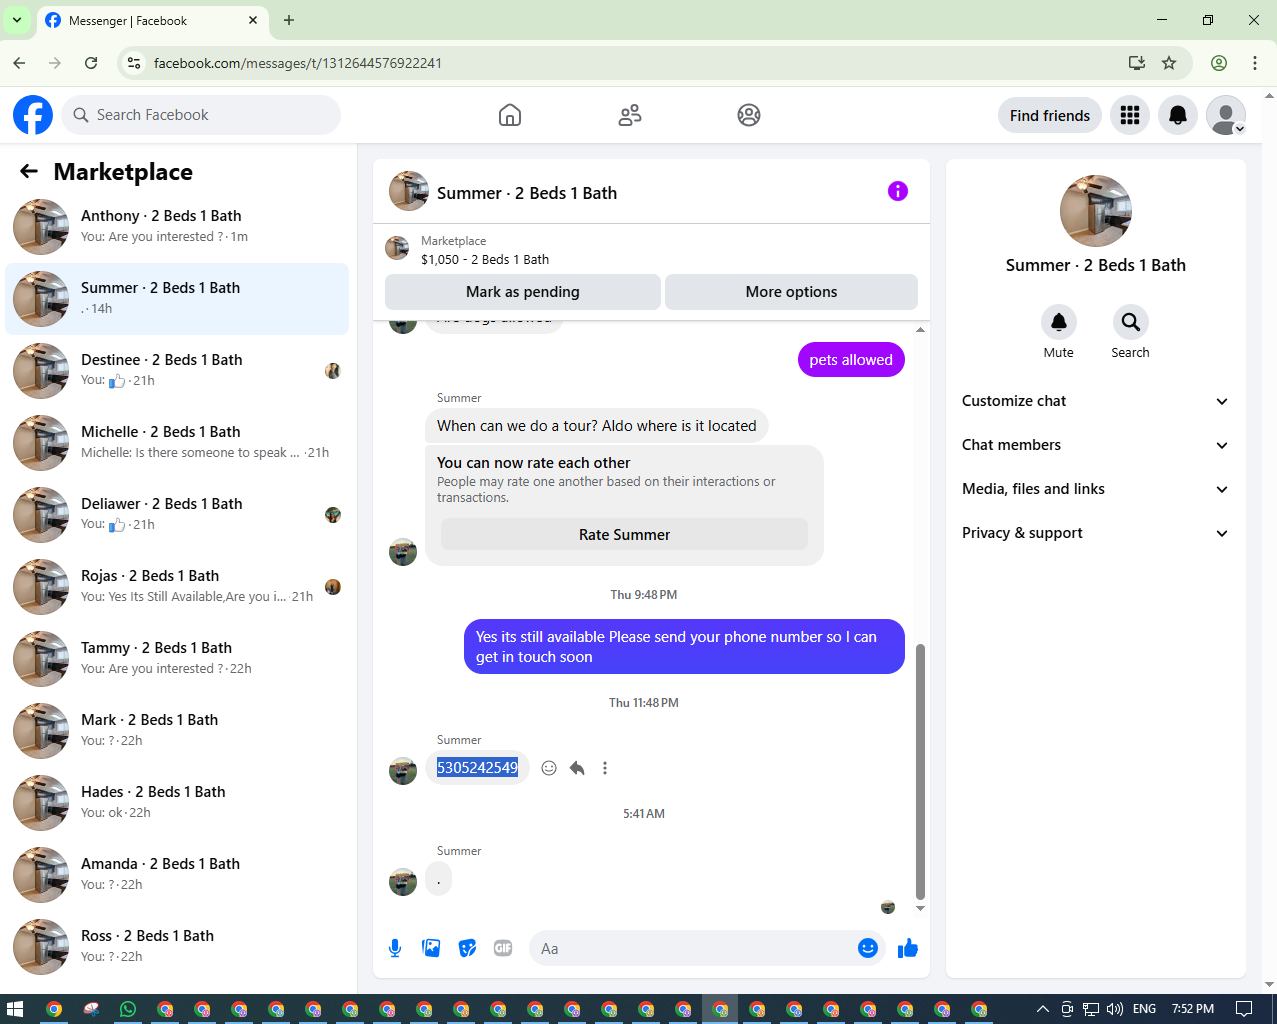The height and width of the screenshot is (1024, 1277).
Task: Open the Amanda conversation
Action: [177, 875]
